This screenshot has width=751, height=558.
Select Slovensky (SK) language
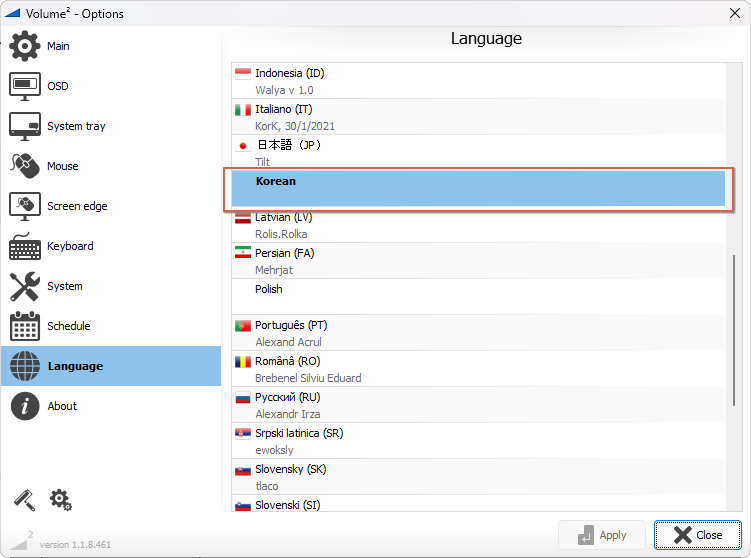[478, 477]
